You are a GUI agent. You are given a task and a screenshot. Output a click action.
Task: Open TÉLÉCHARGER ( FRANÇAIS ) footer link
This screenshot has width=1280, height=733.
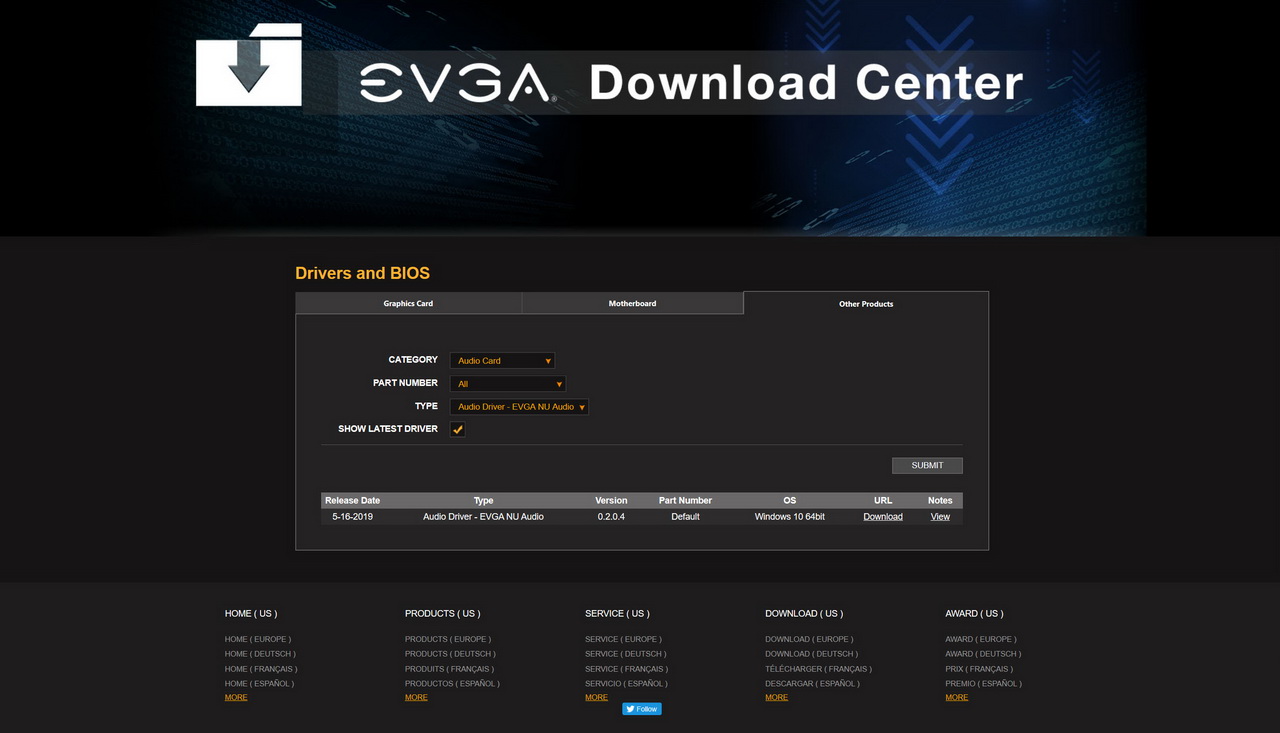click(819, 669)
